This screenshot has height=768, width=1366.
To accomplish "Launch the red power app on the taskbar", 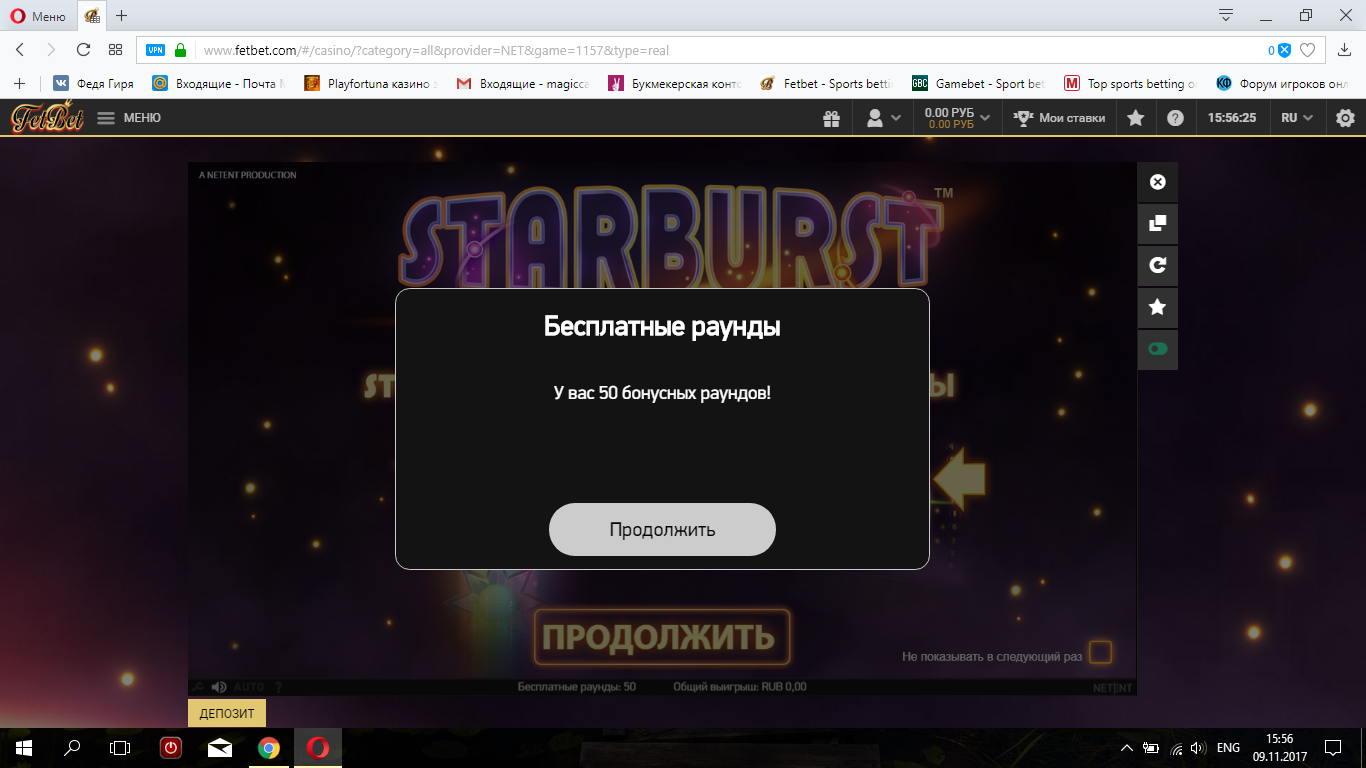I will 170,748.
